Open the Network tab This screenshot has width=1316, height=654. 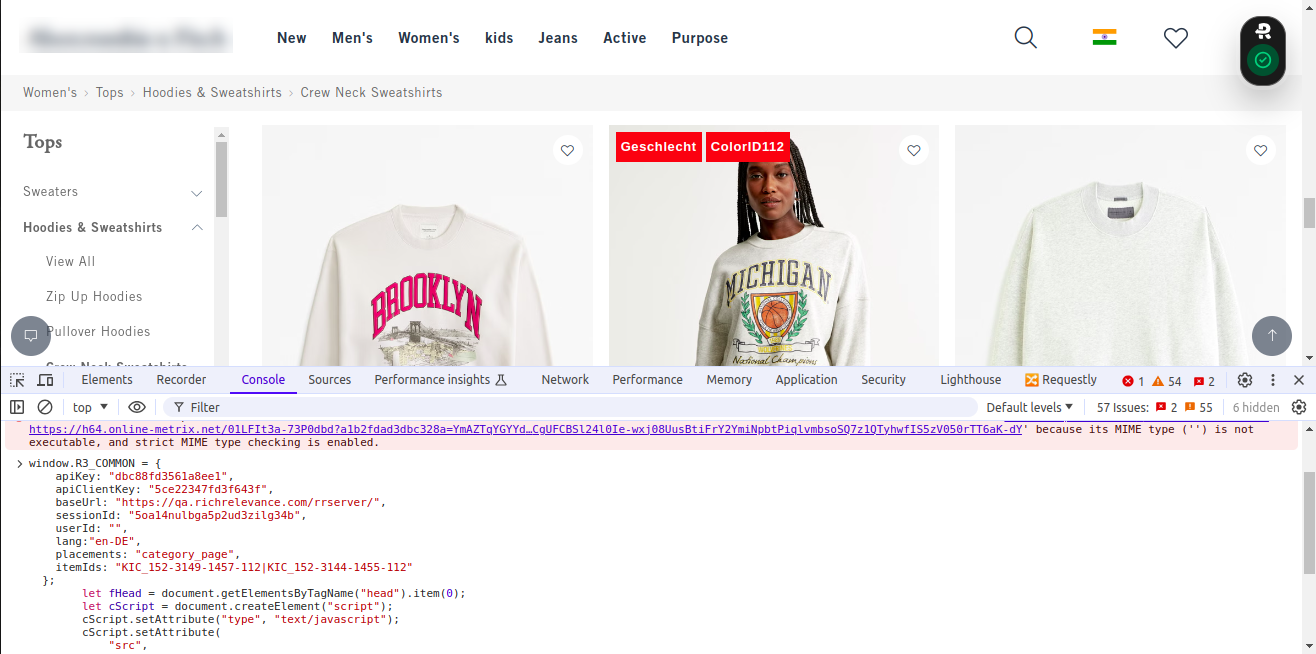pyautogui.click(x=565, y=380)
